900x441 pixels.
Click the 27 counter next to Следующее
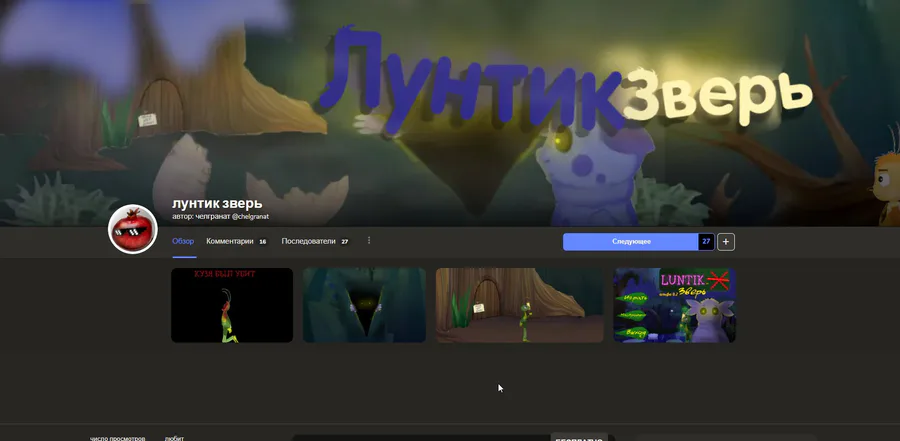coord(706,242)
